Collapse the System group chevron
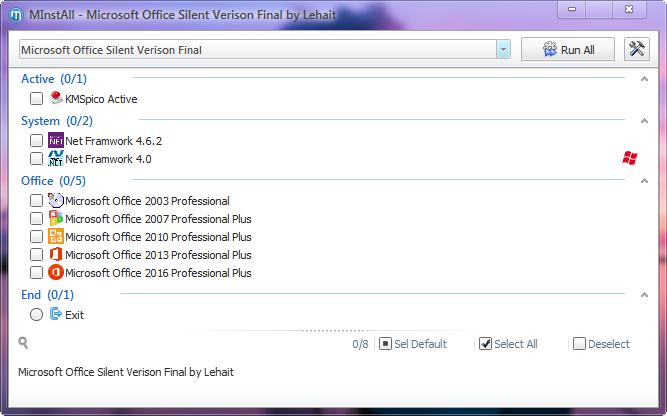 [x=644, y=121]
